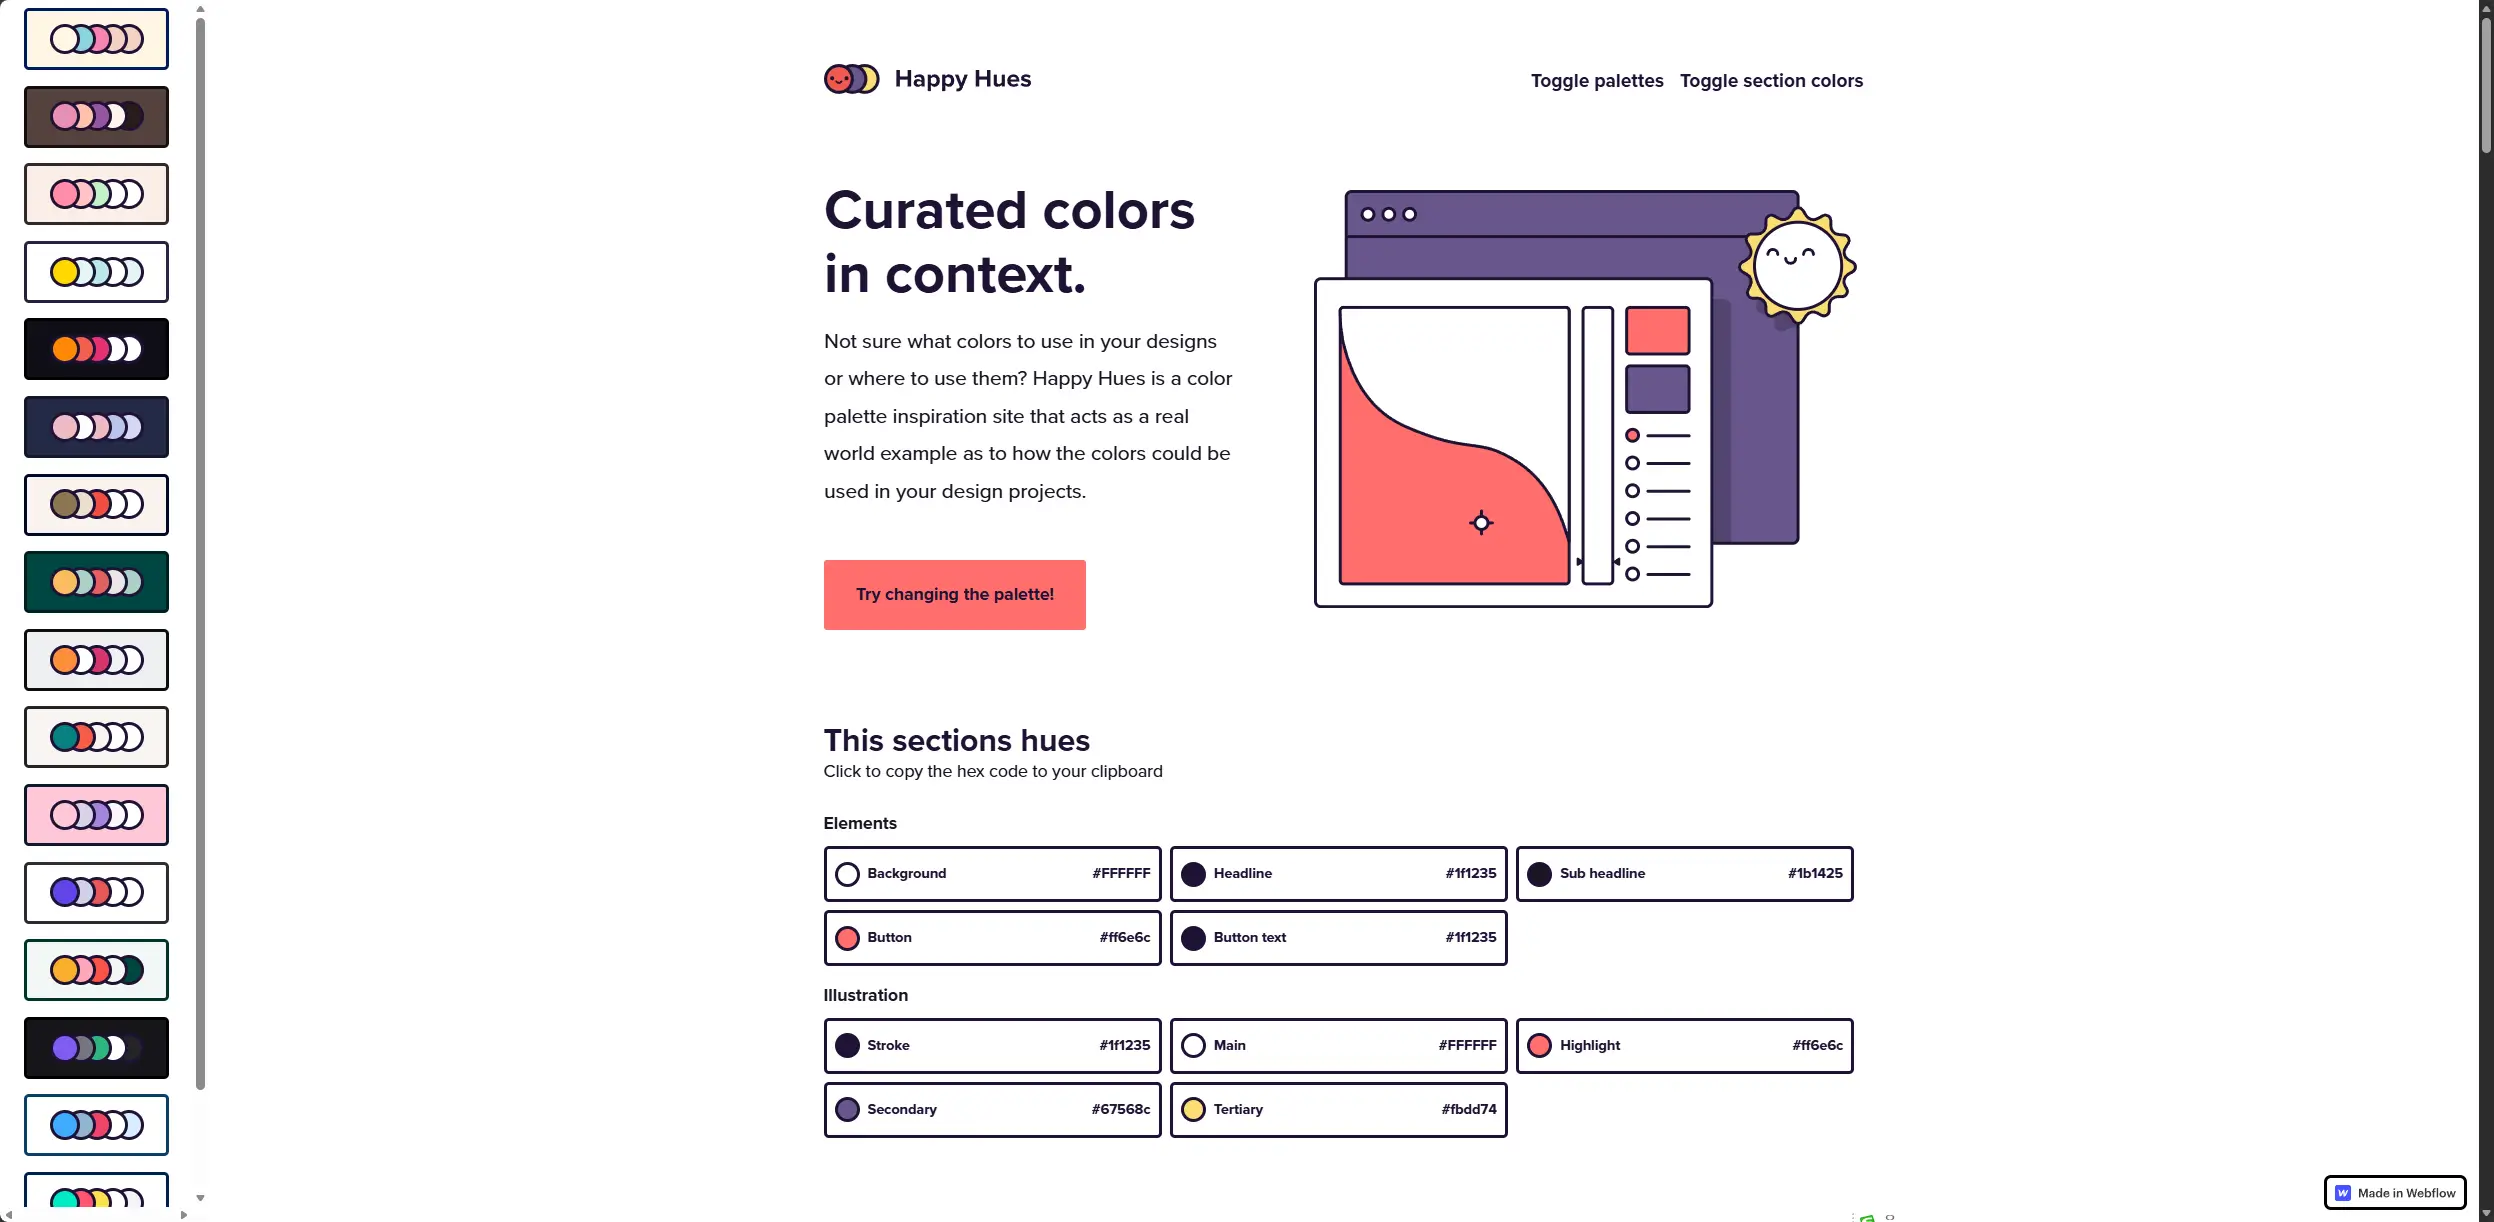Click the crosshair target in the illustration
This screenshot has width=2494, height=1222.
pos(1481,522)
